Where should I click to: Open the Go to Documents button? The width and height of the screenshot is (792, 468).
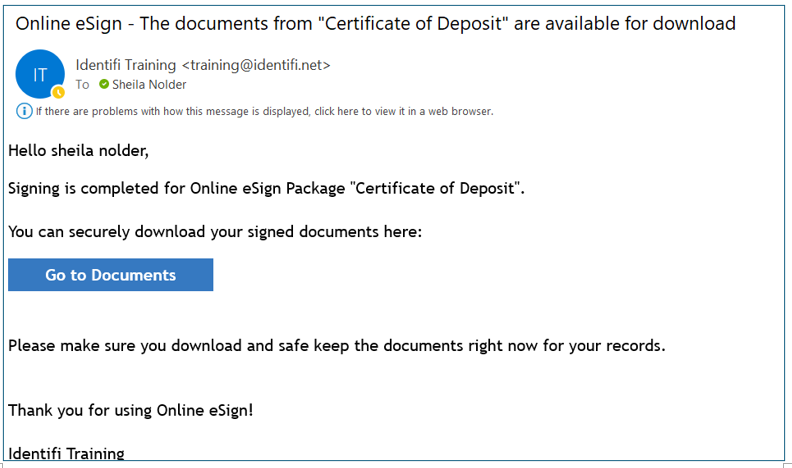point(111,275)
